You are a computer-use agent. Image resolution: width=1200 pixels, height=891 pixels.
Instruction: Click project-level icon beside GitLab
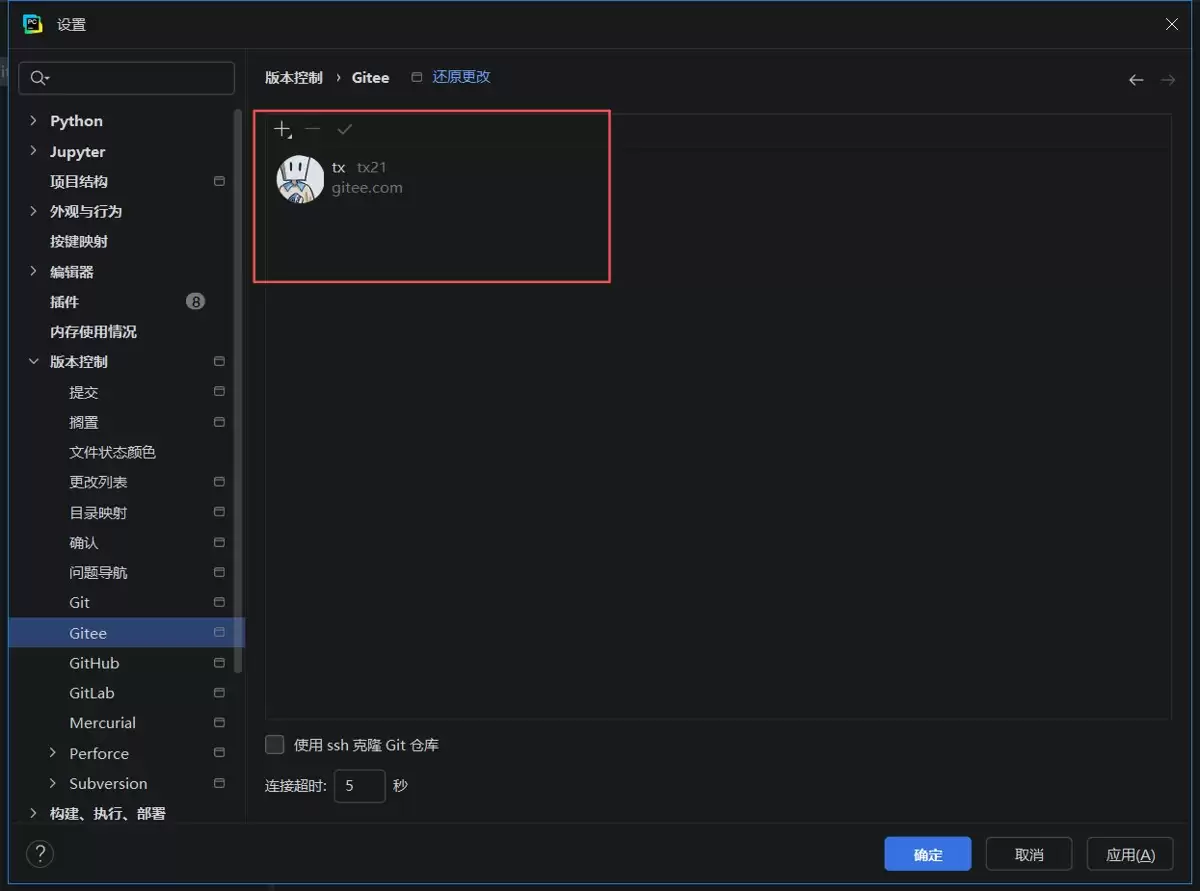219,693
